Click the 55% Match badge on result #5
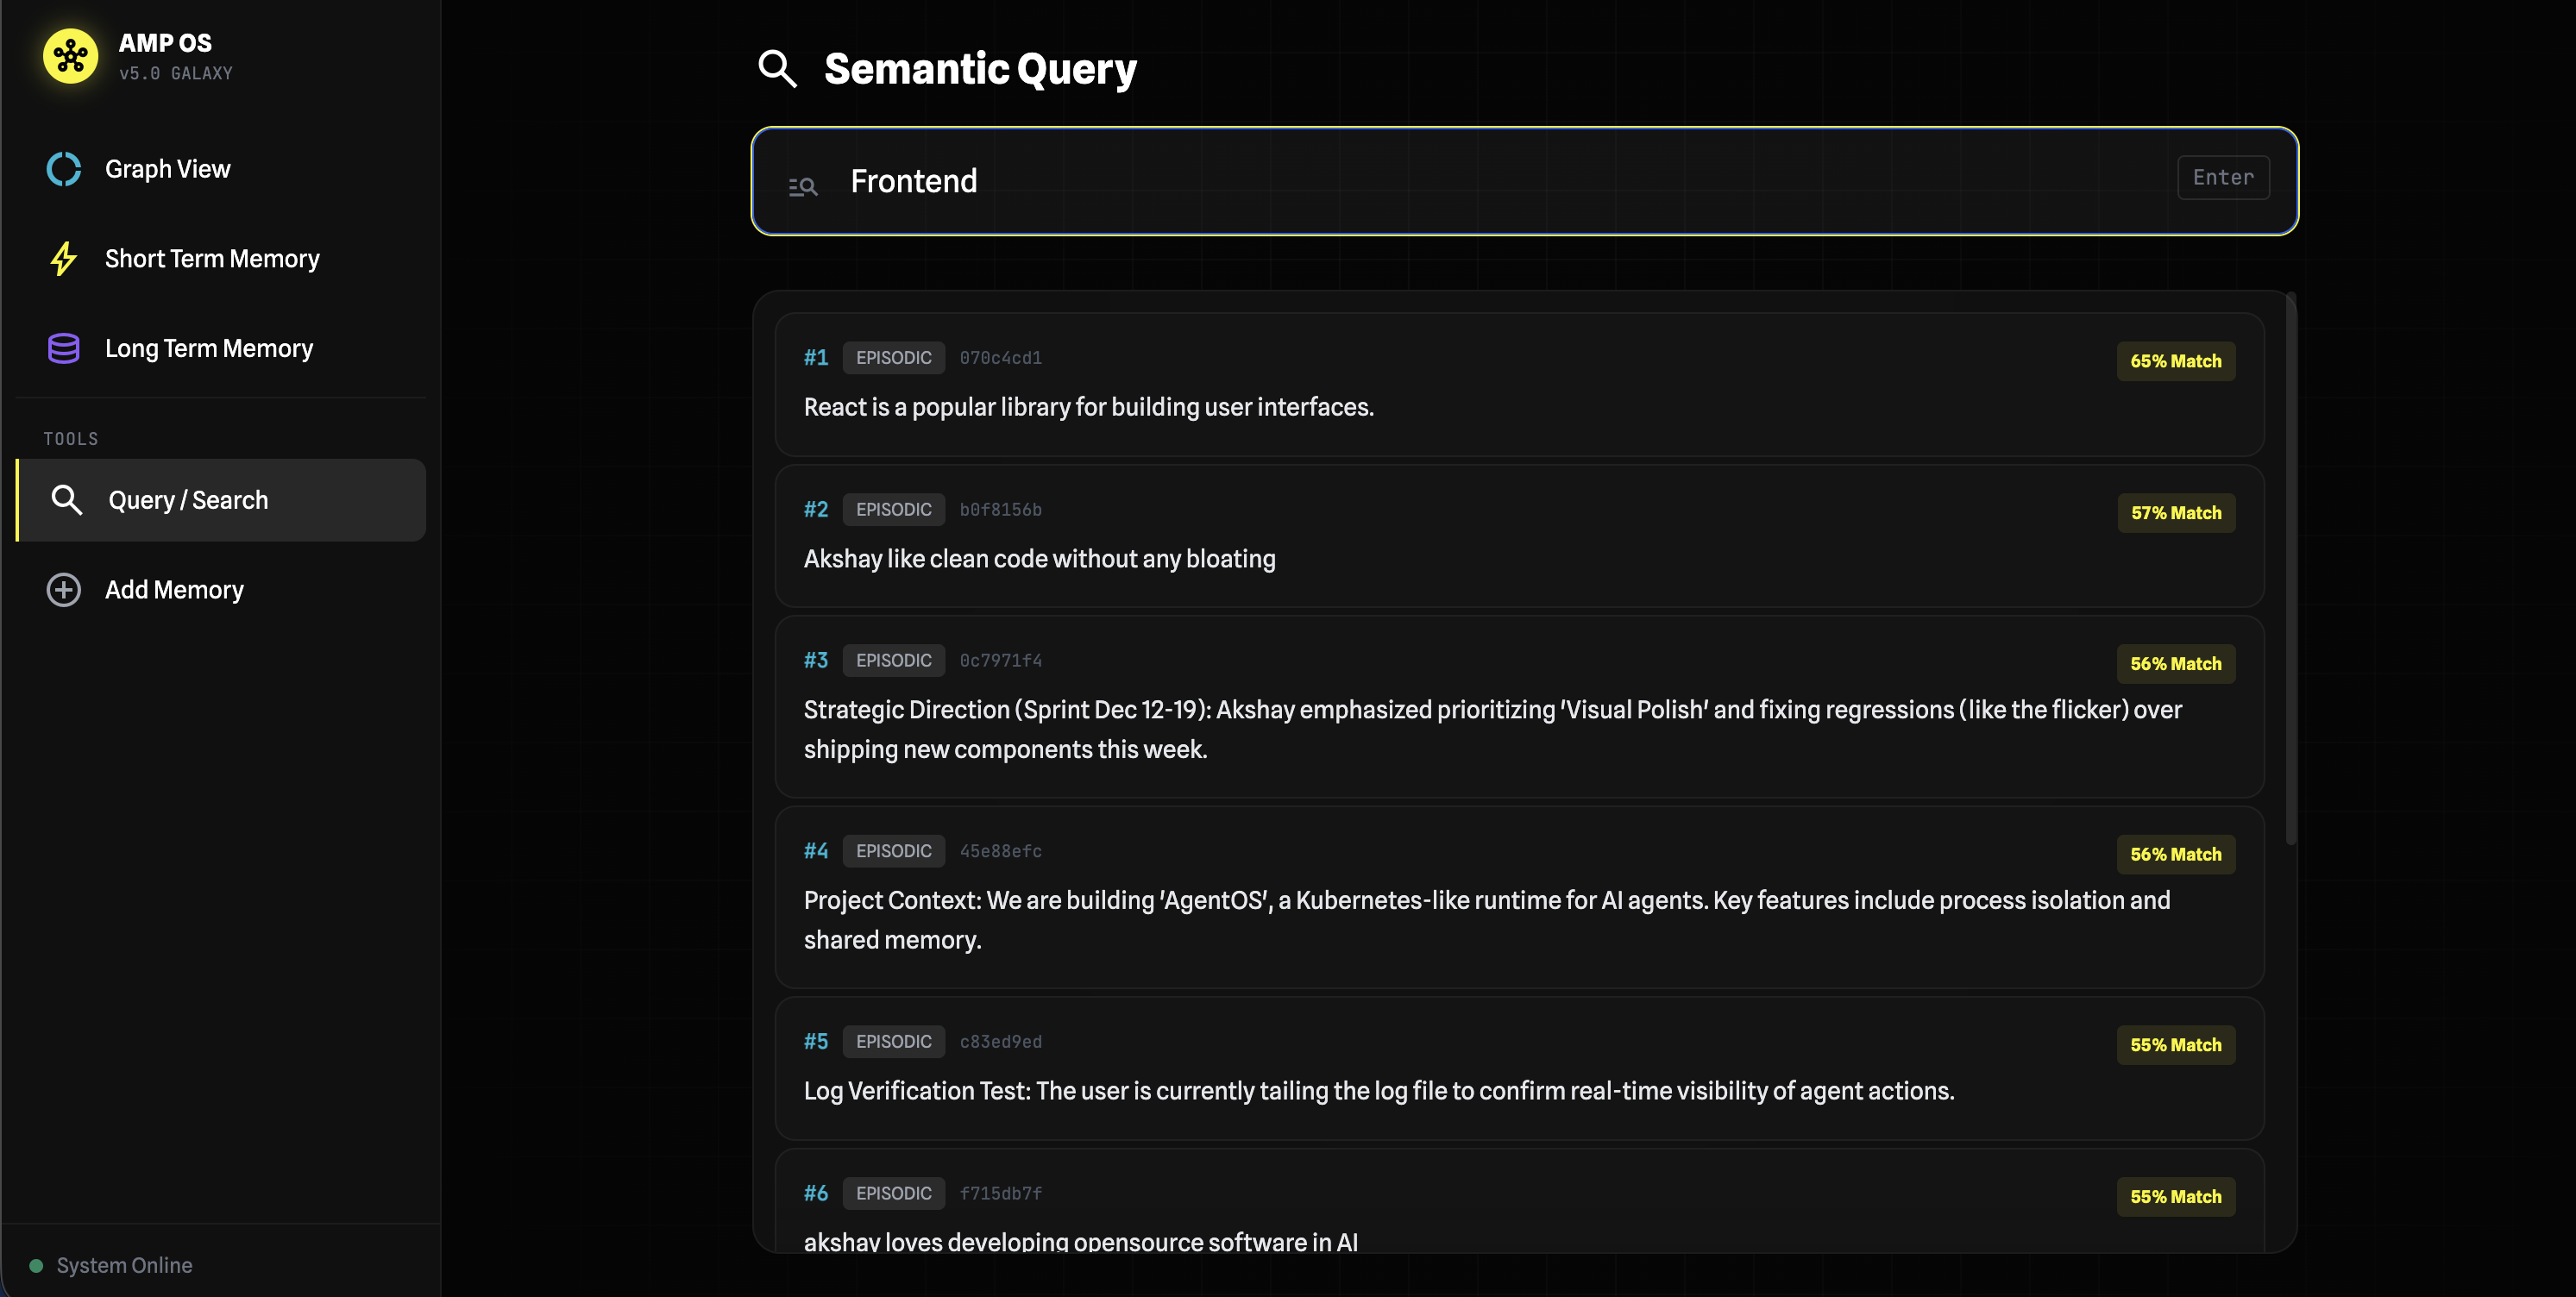The height and width of the screenshot is (1297, 2576). pos(2176,1044)
